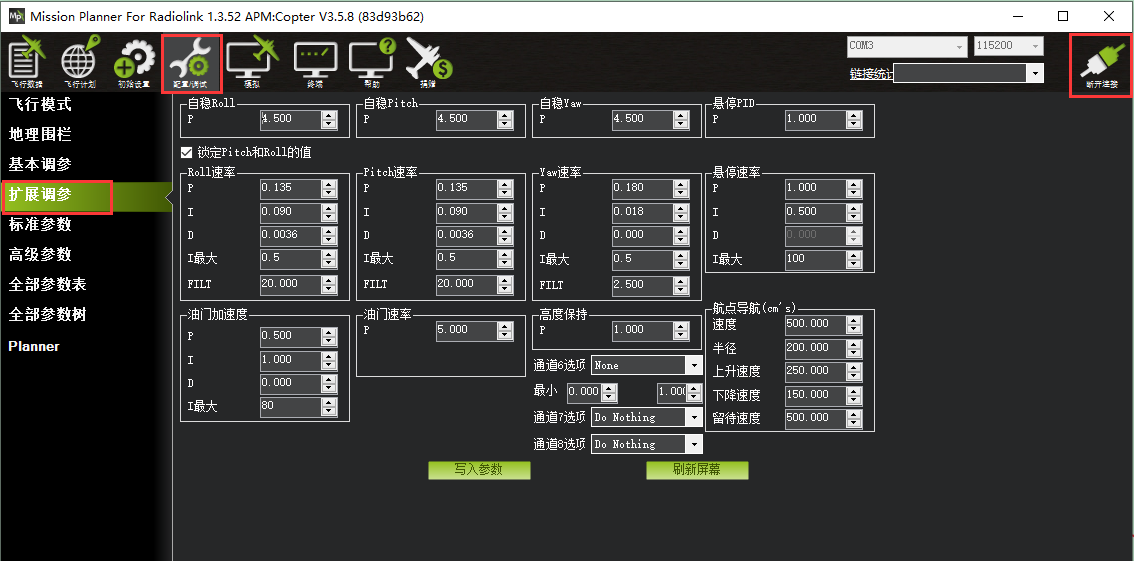The width and height of the screenshot is (1134, 561).
Task: Open 全部参数树 in the sidebar
Action: click(x=48, y=315)
